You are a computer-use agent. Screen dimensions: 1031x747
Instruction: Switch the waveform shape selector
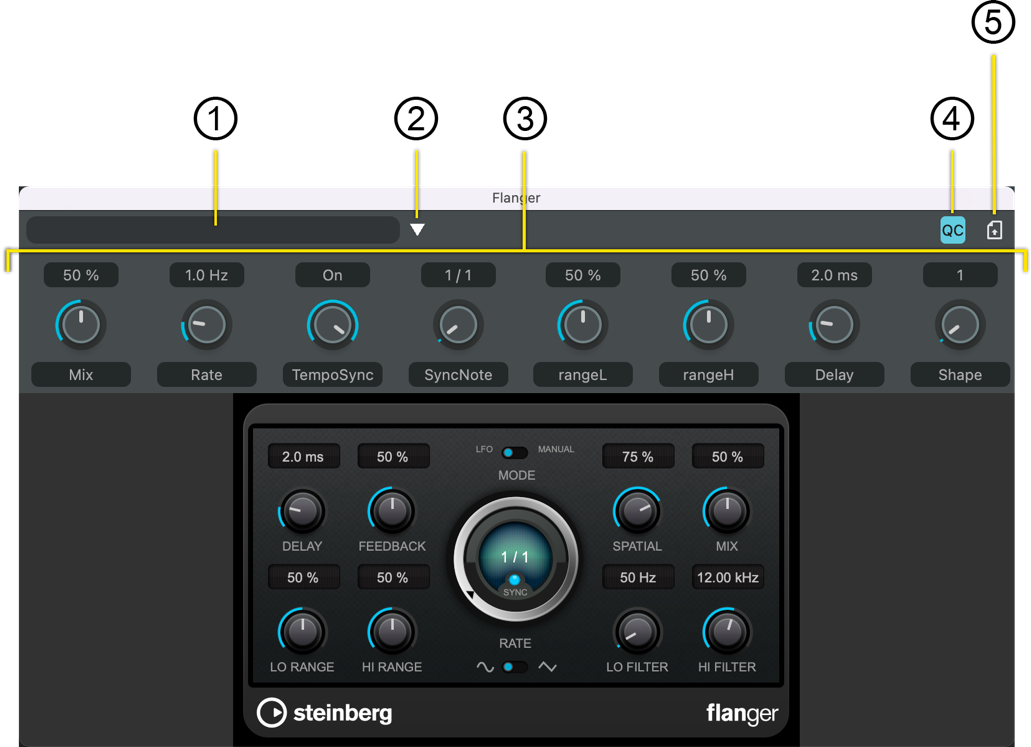pyautogui.click(x=515, y=667)
